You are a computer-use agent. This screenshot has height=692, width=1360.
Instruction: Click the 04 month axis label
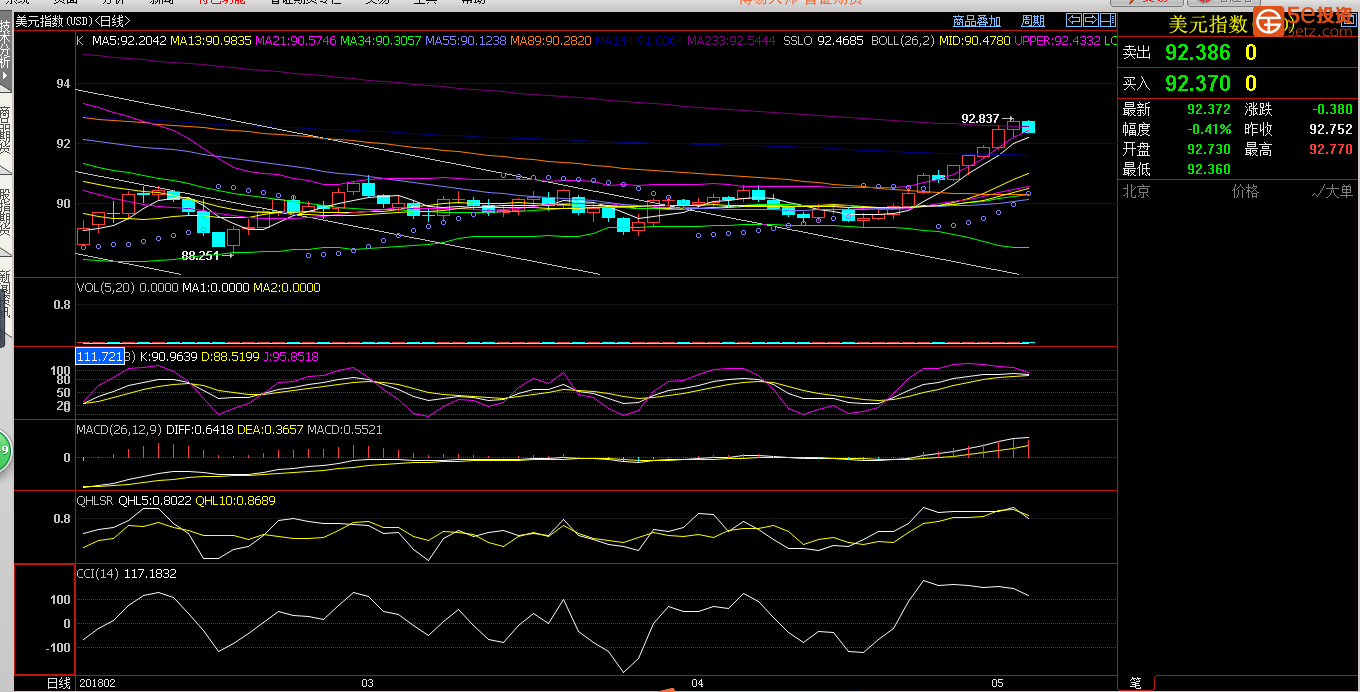pyautogui.click(x=697, y=683)
